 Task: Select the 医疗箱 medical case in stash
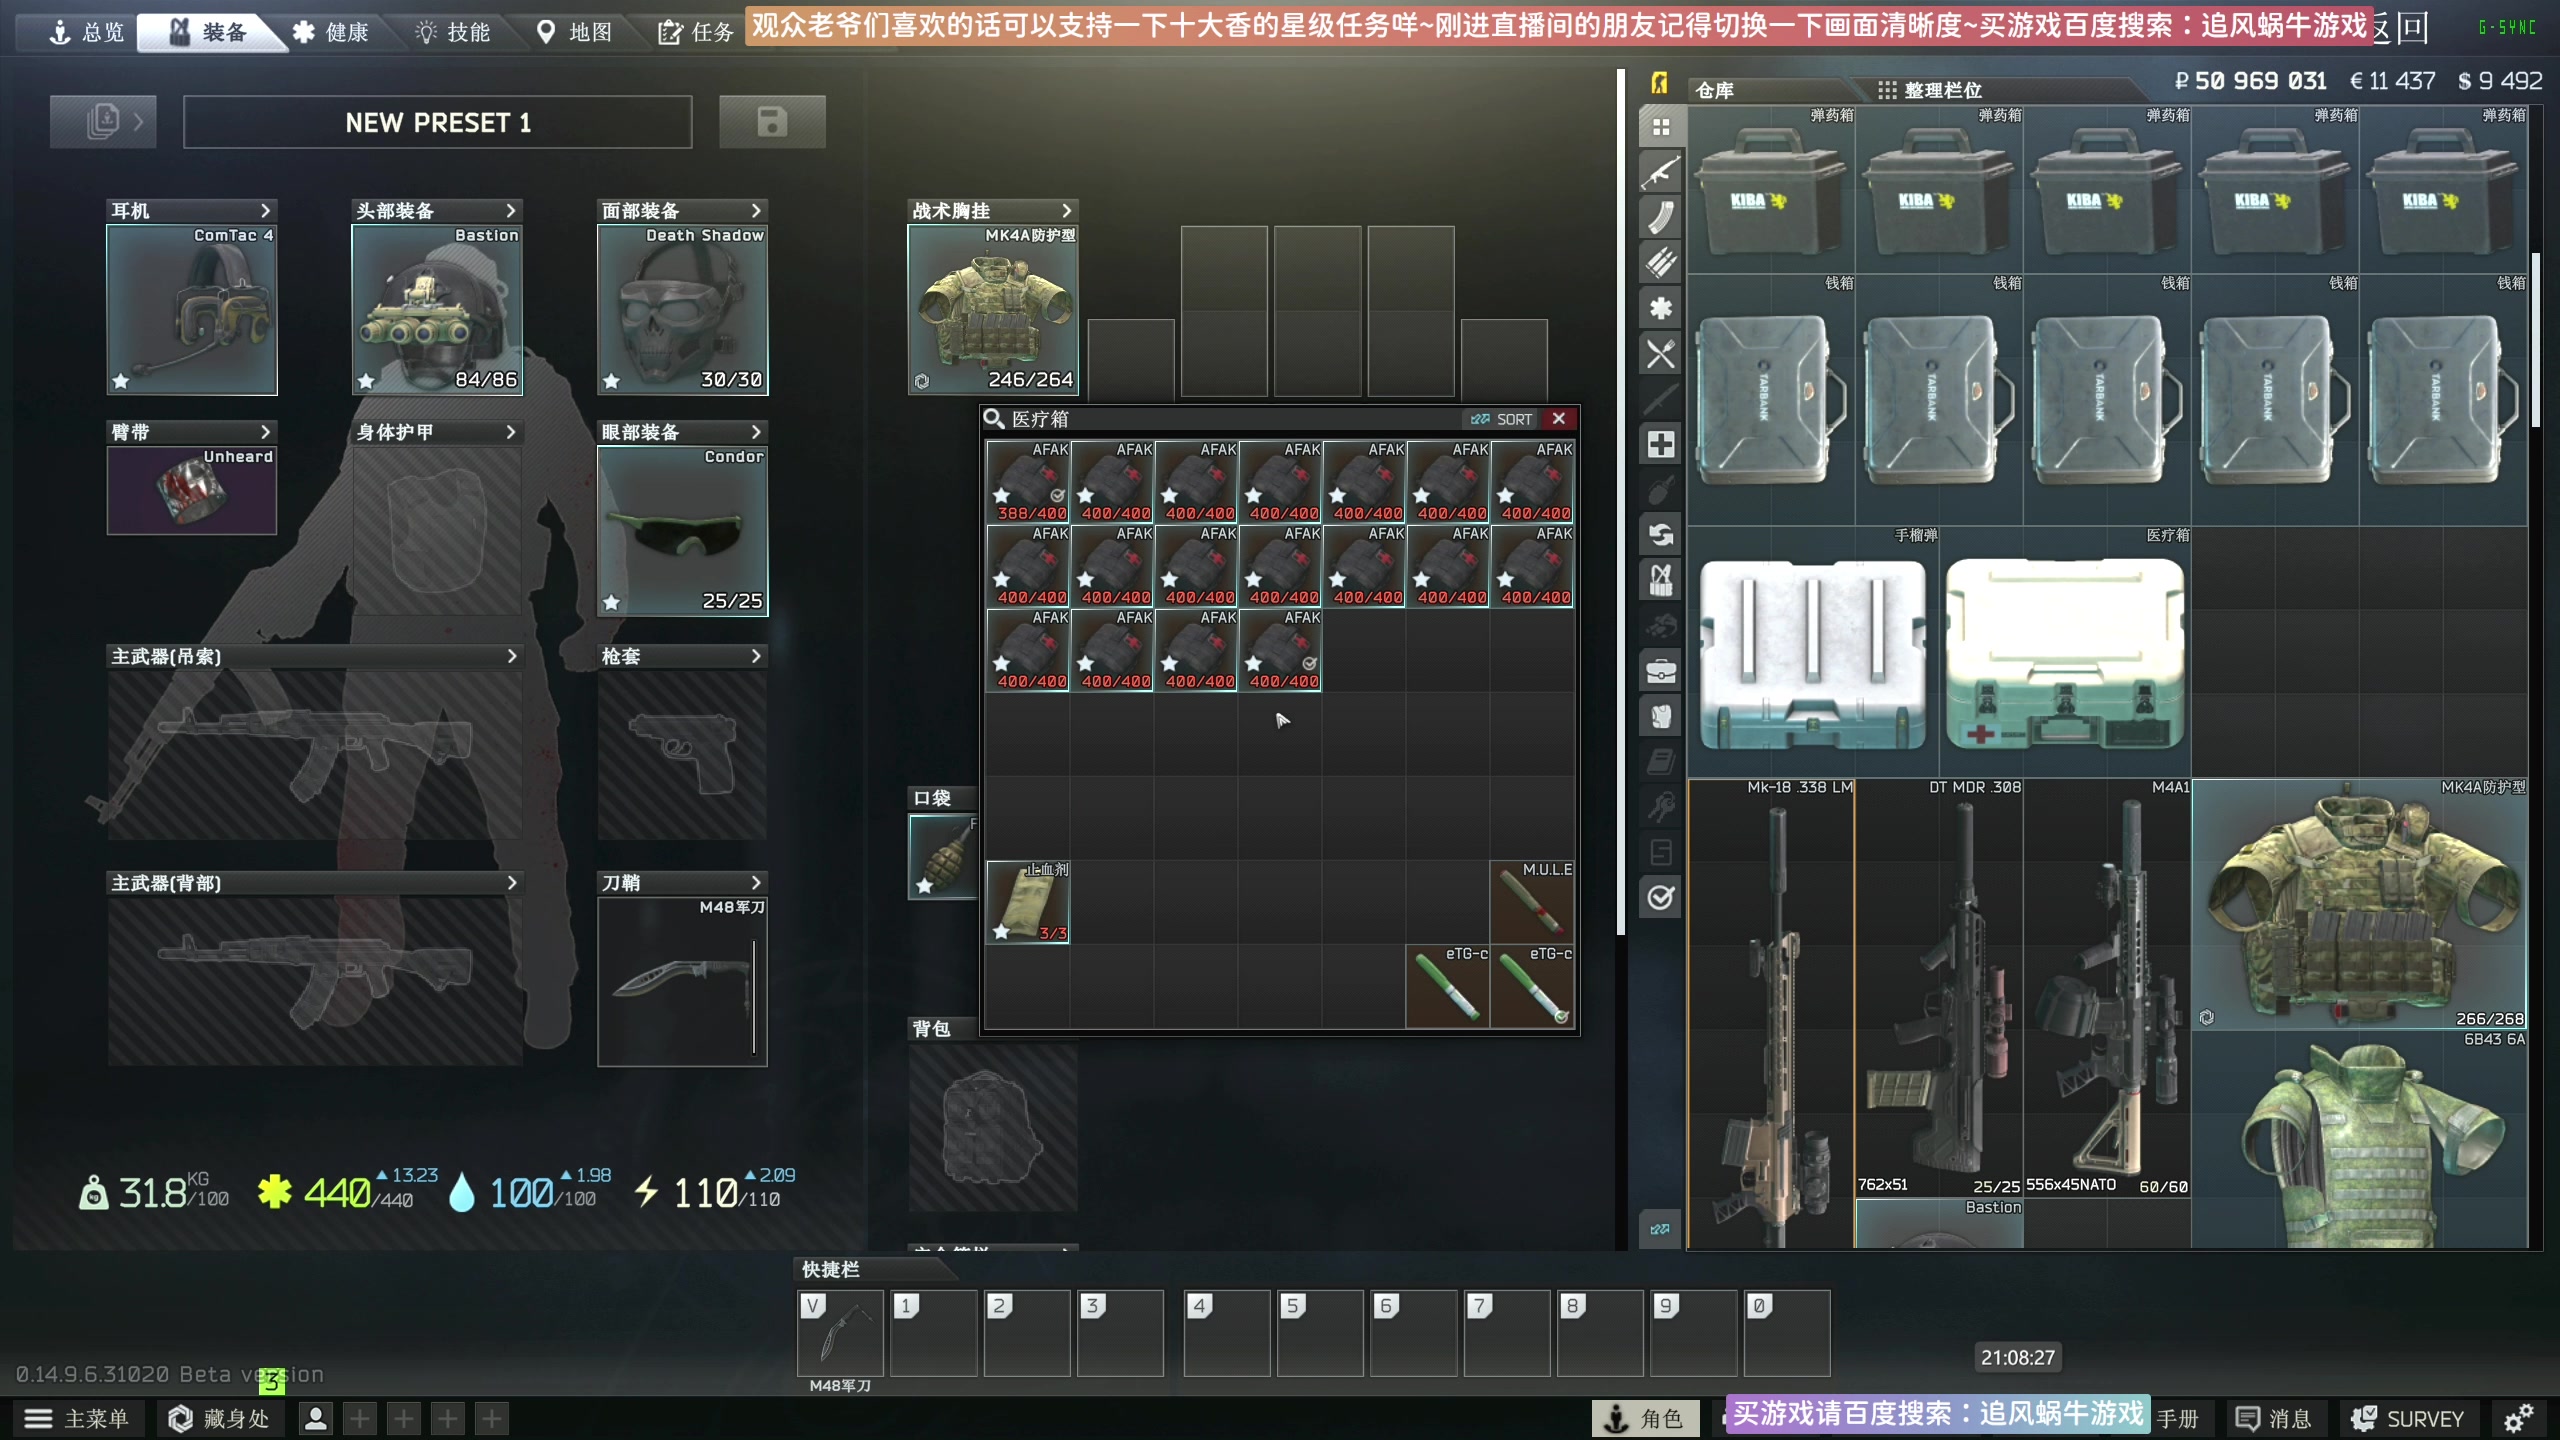[2065, 652]
